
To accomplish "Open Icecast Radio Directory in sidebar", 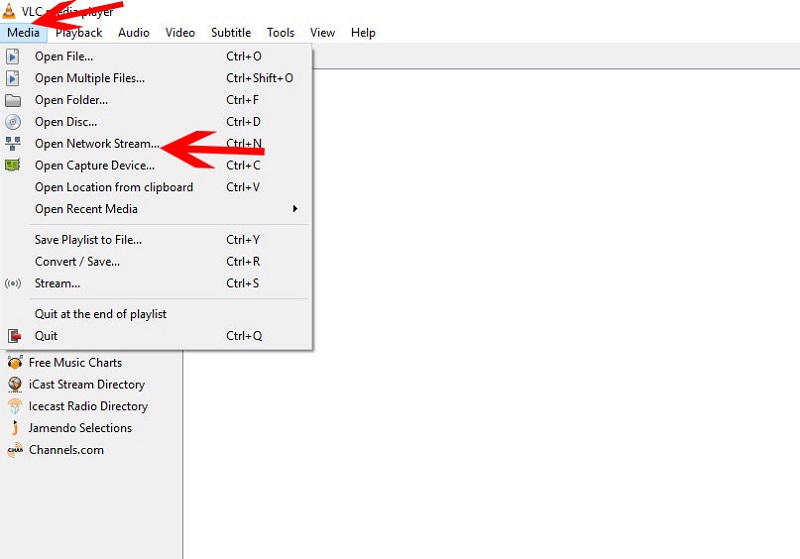I will pyautogui.click(x=88, y=406).
